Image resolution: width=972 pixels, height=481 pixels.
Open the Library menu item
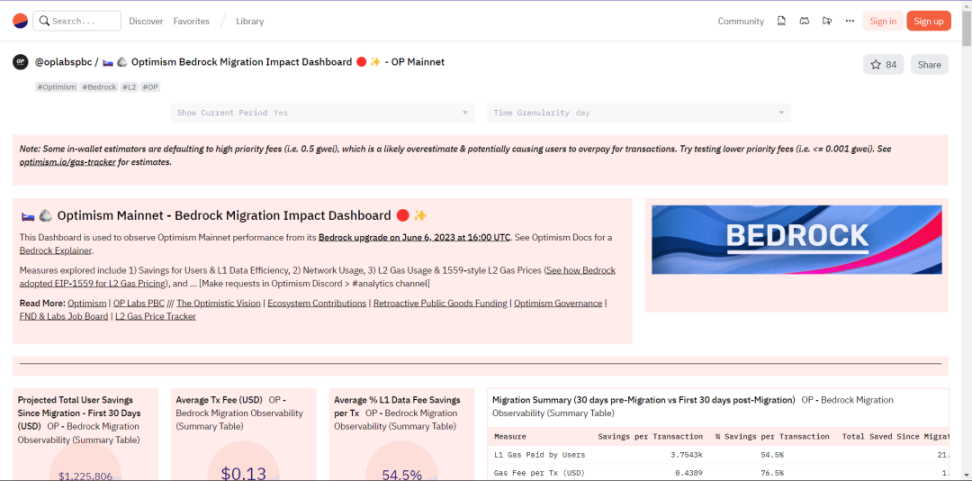pyautogui.click(x=250, y=21)
